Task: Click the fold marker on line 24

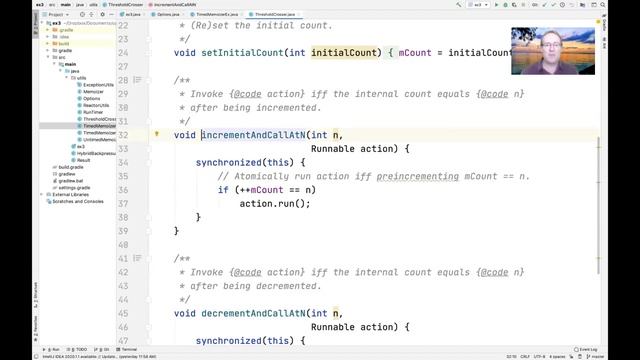Action: point(149,53)
